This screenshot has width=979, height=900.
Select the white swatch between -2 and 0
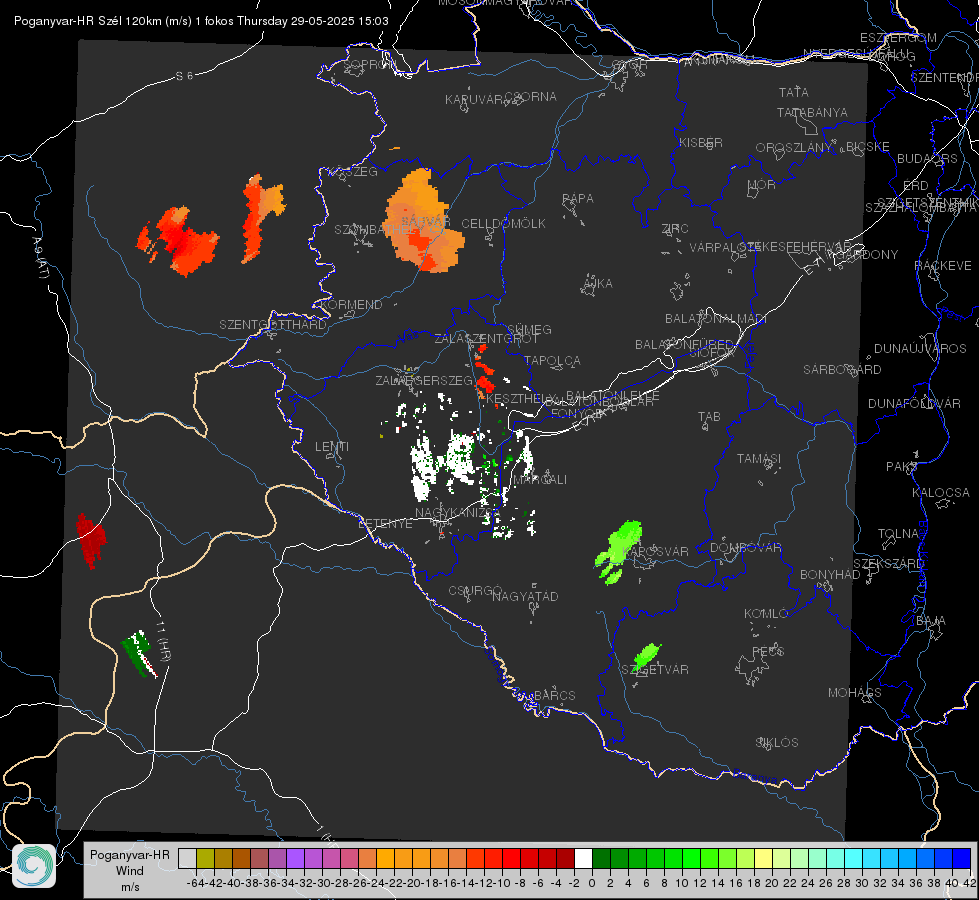click(x=583, y=858)
